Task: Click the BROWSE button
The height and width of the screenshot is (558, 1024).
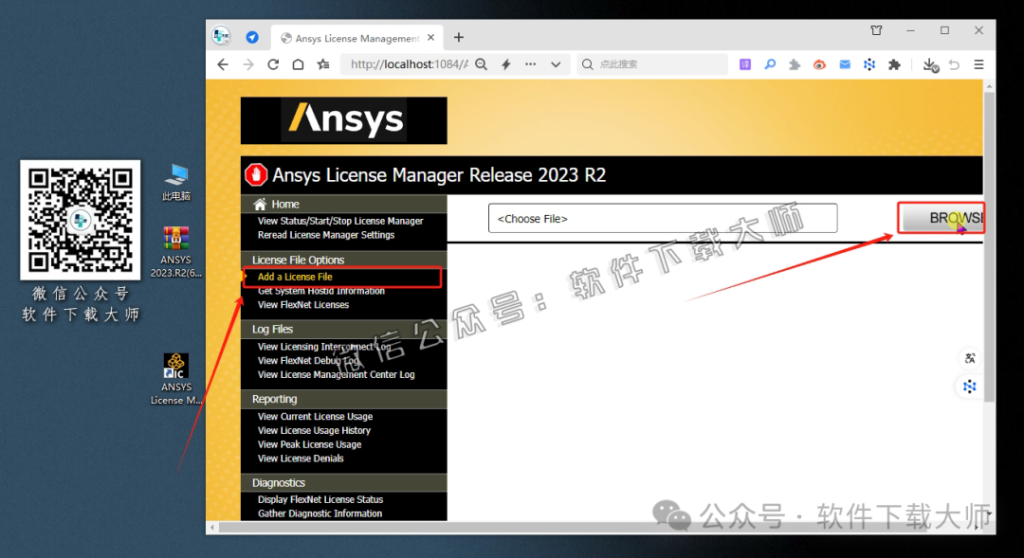Action: pos(941,218)
